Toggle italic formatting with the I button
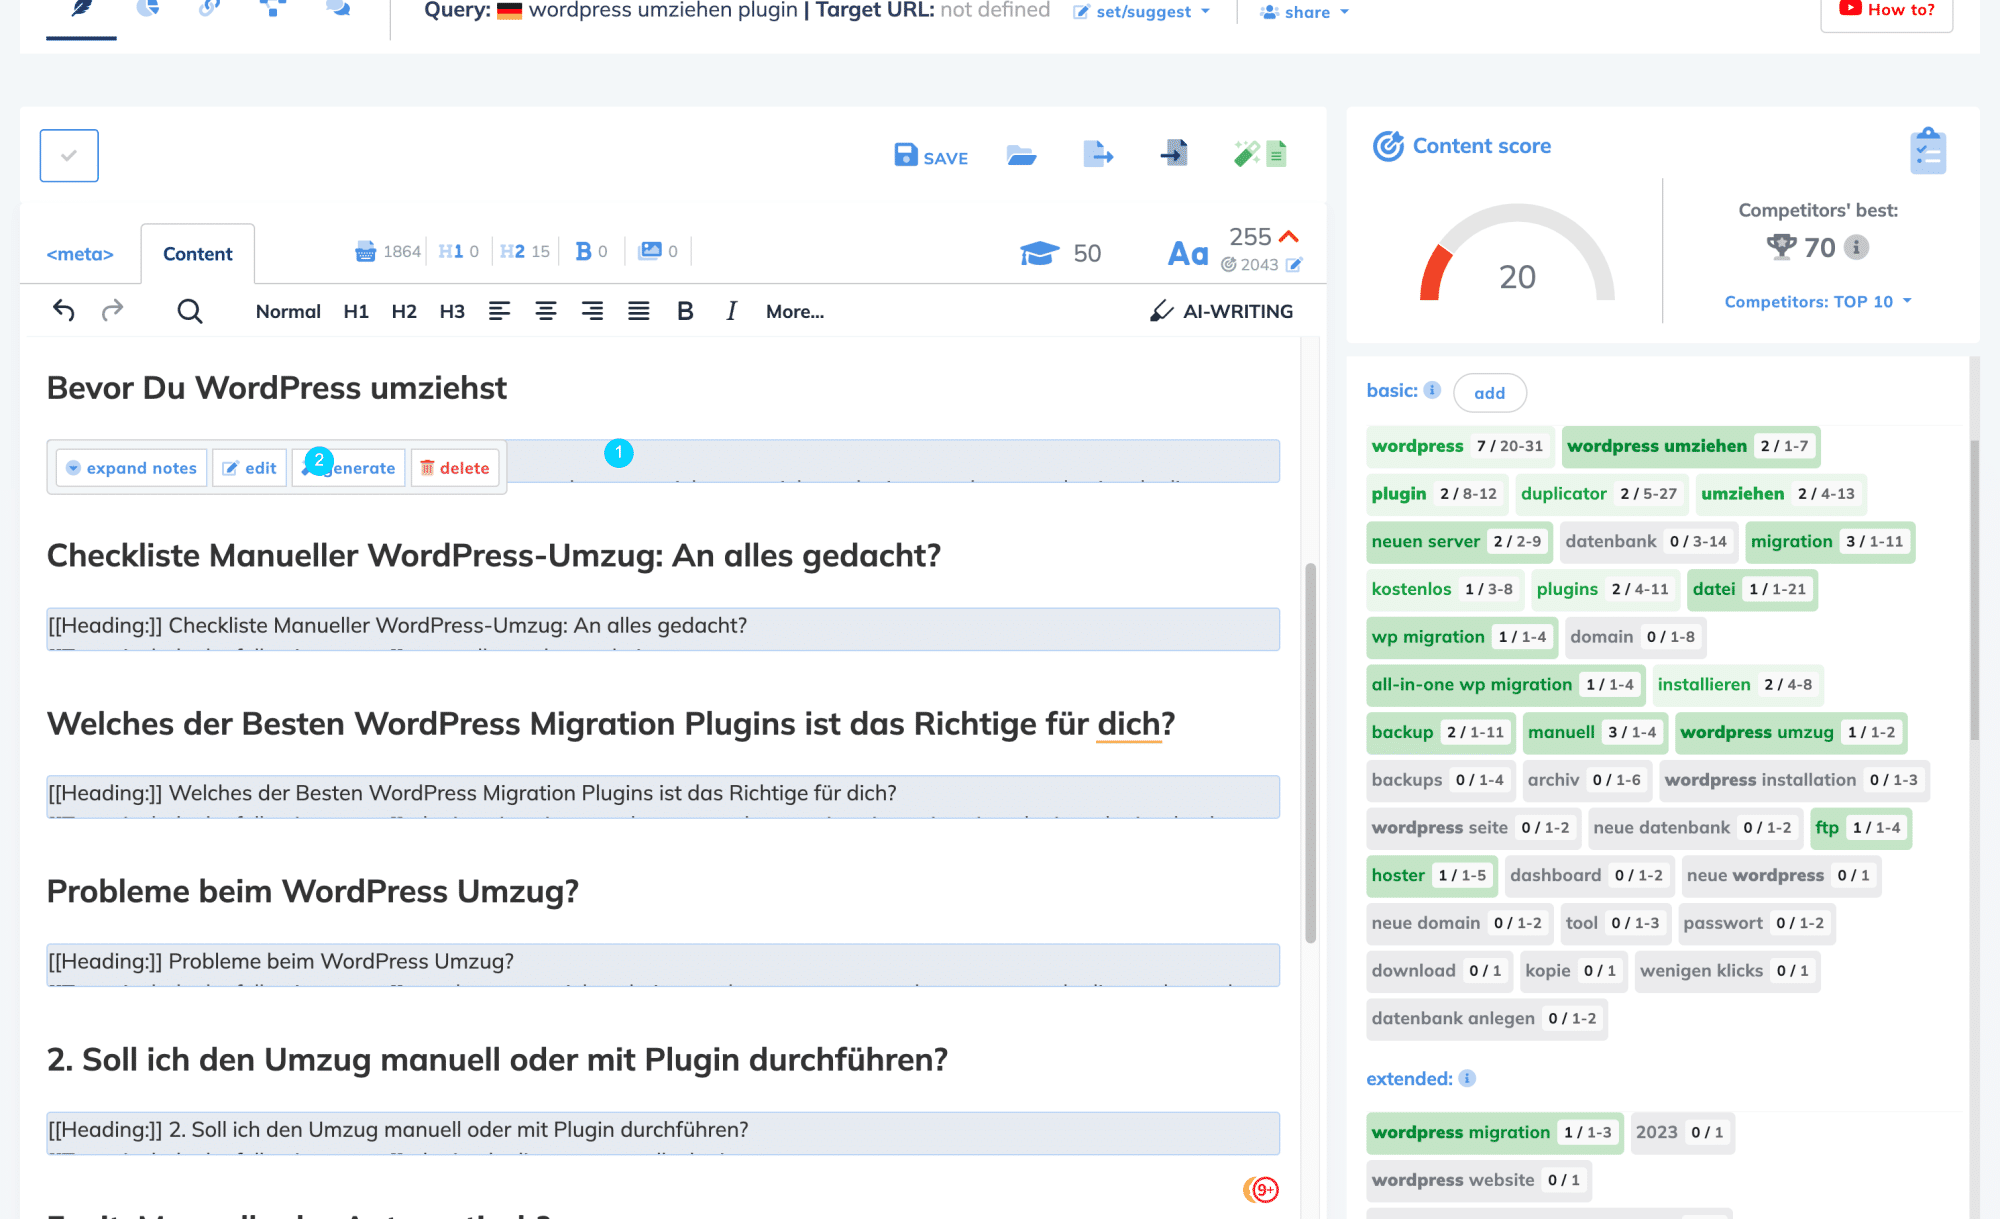 coord(731,311)
